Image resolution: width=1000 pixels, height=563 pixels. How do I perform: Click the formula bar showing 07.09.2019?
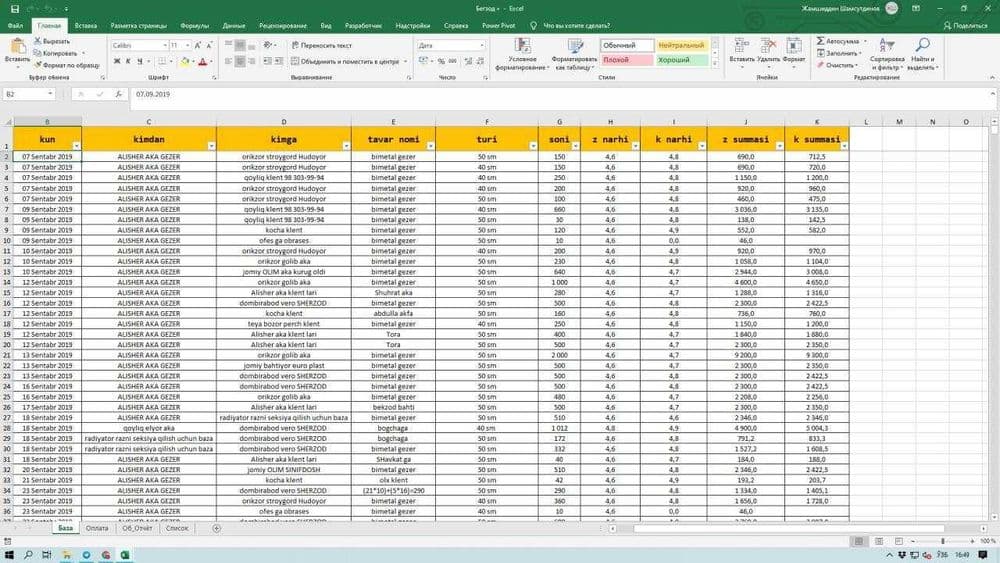(x=561, y=94)
